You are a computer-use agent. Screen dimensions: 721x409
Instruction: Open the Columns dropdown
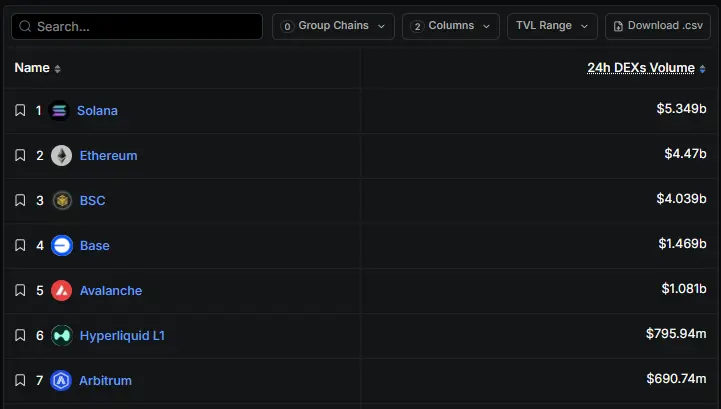click(x=451, y=26)
